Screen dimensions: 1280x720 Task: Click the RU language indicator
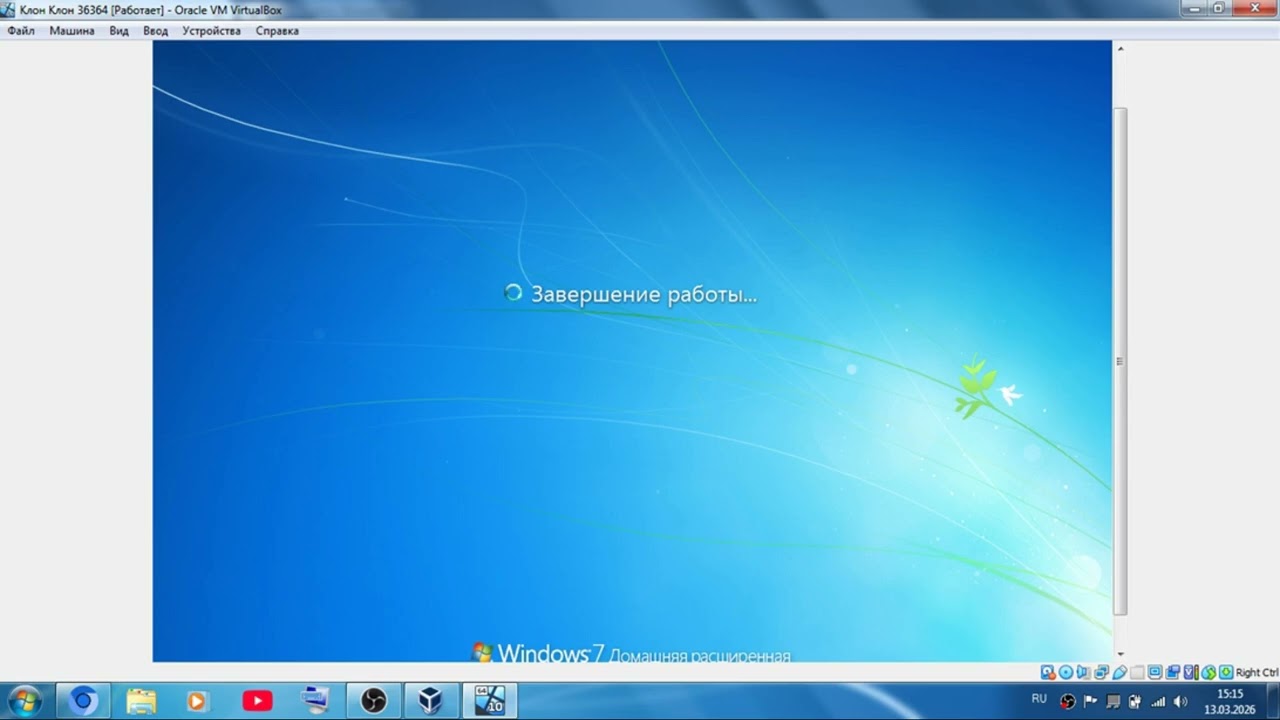point(1039,698)
